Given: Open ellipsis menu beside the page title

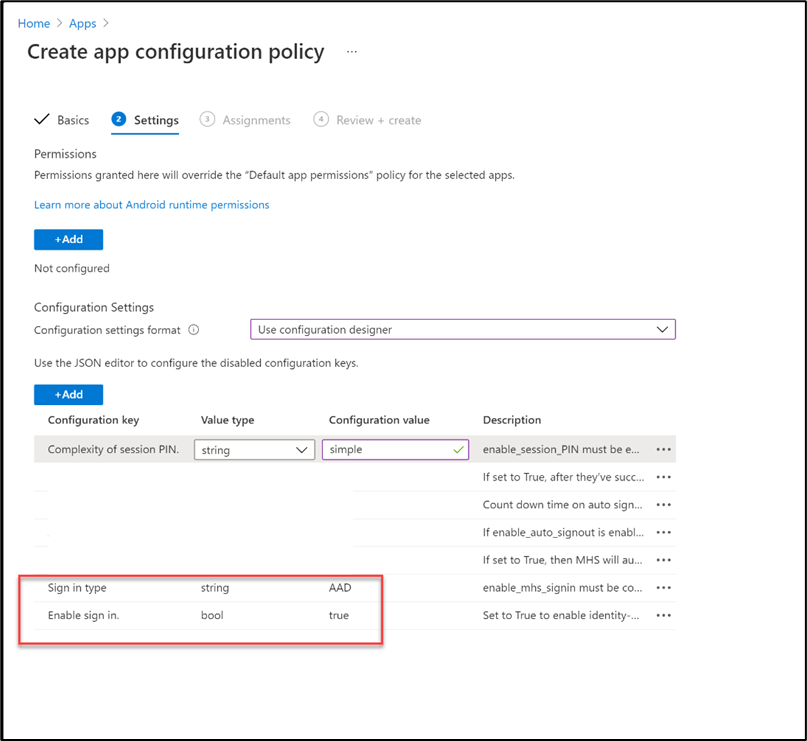Looking at the screenshot, I should click(351, 52).
